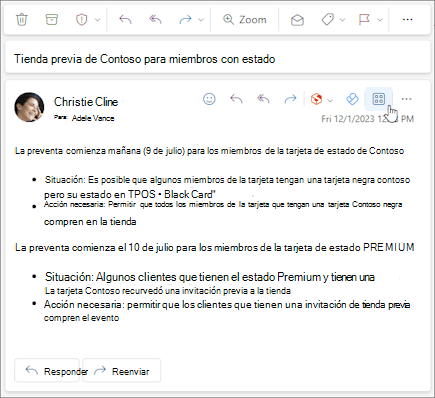This screenshot has height=398, width=435.
Task: Open the Report shield dropdown arrow
Action: [97, 20]
